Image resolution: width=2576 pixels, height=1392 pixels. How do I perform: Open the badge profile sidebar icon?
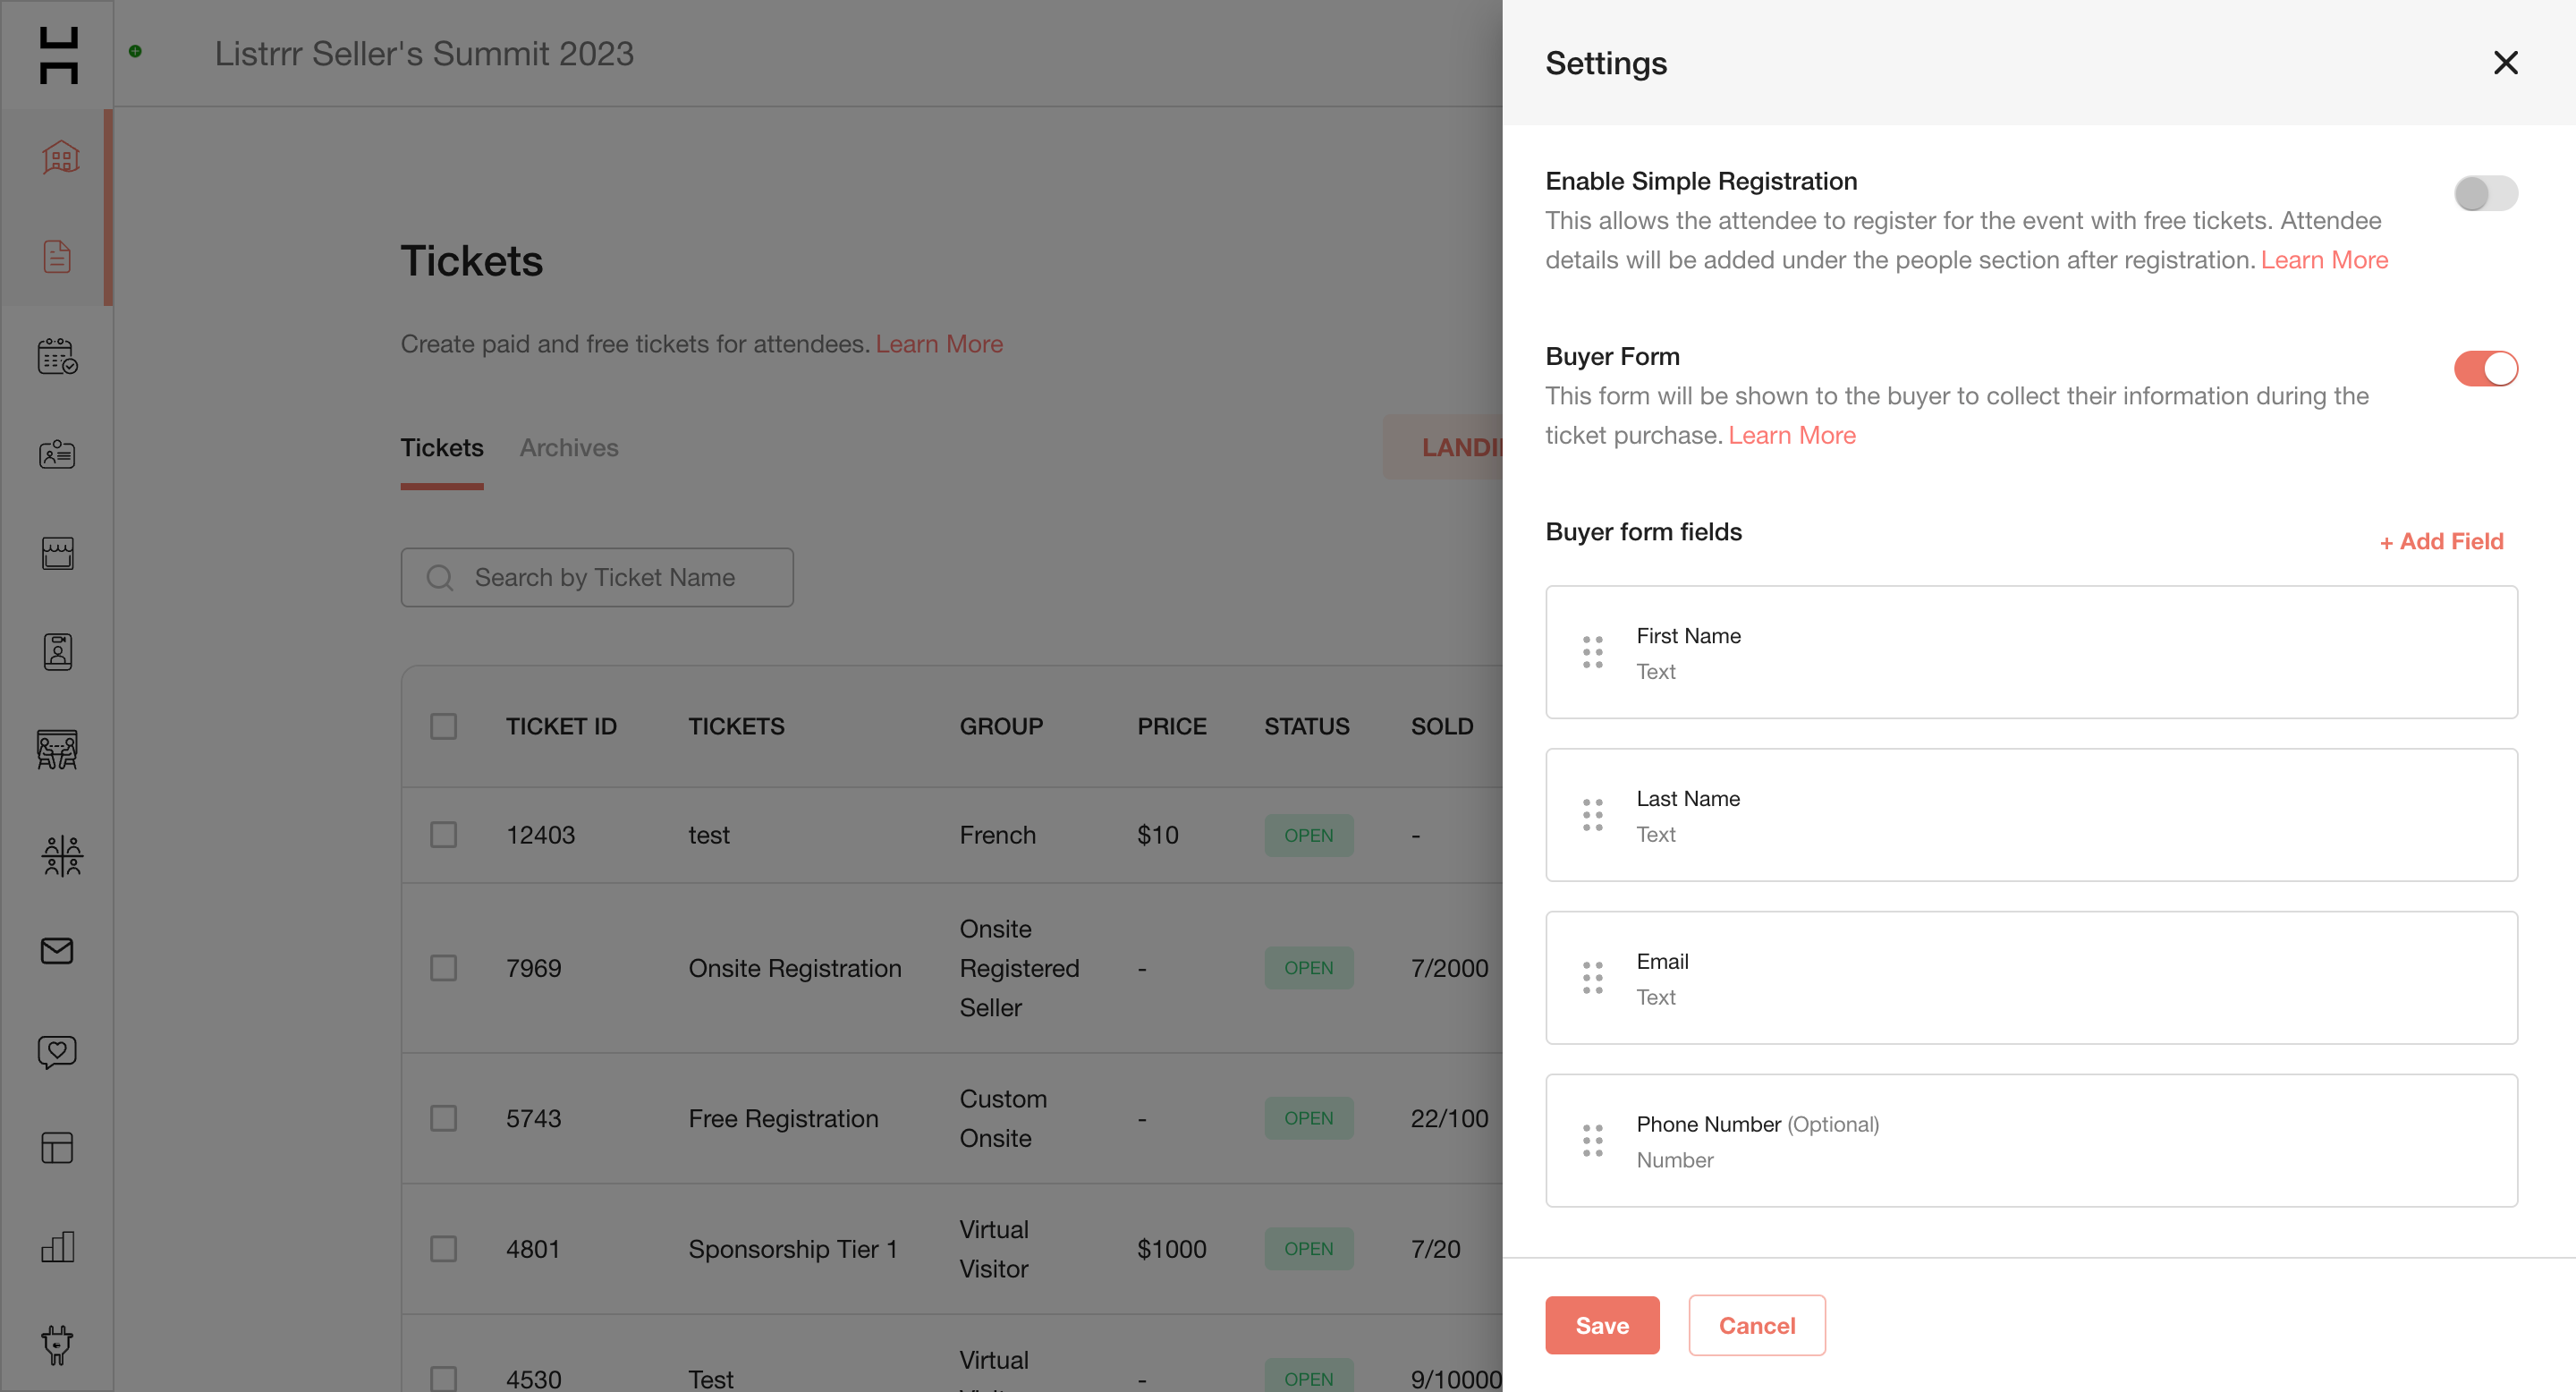coord(57,652)
